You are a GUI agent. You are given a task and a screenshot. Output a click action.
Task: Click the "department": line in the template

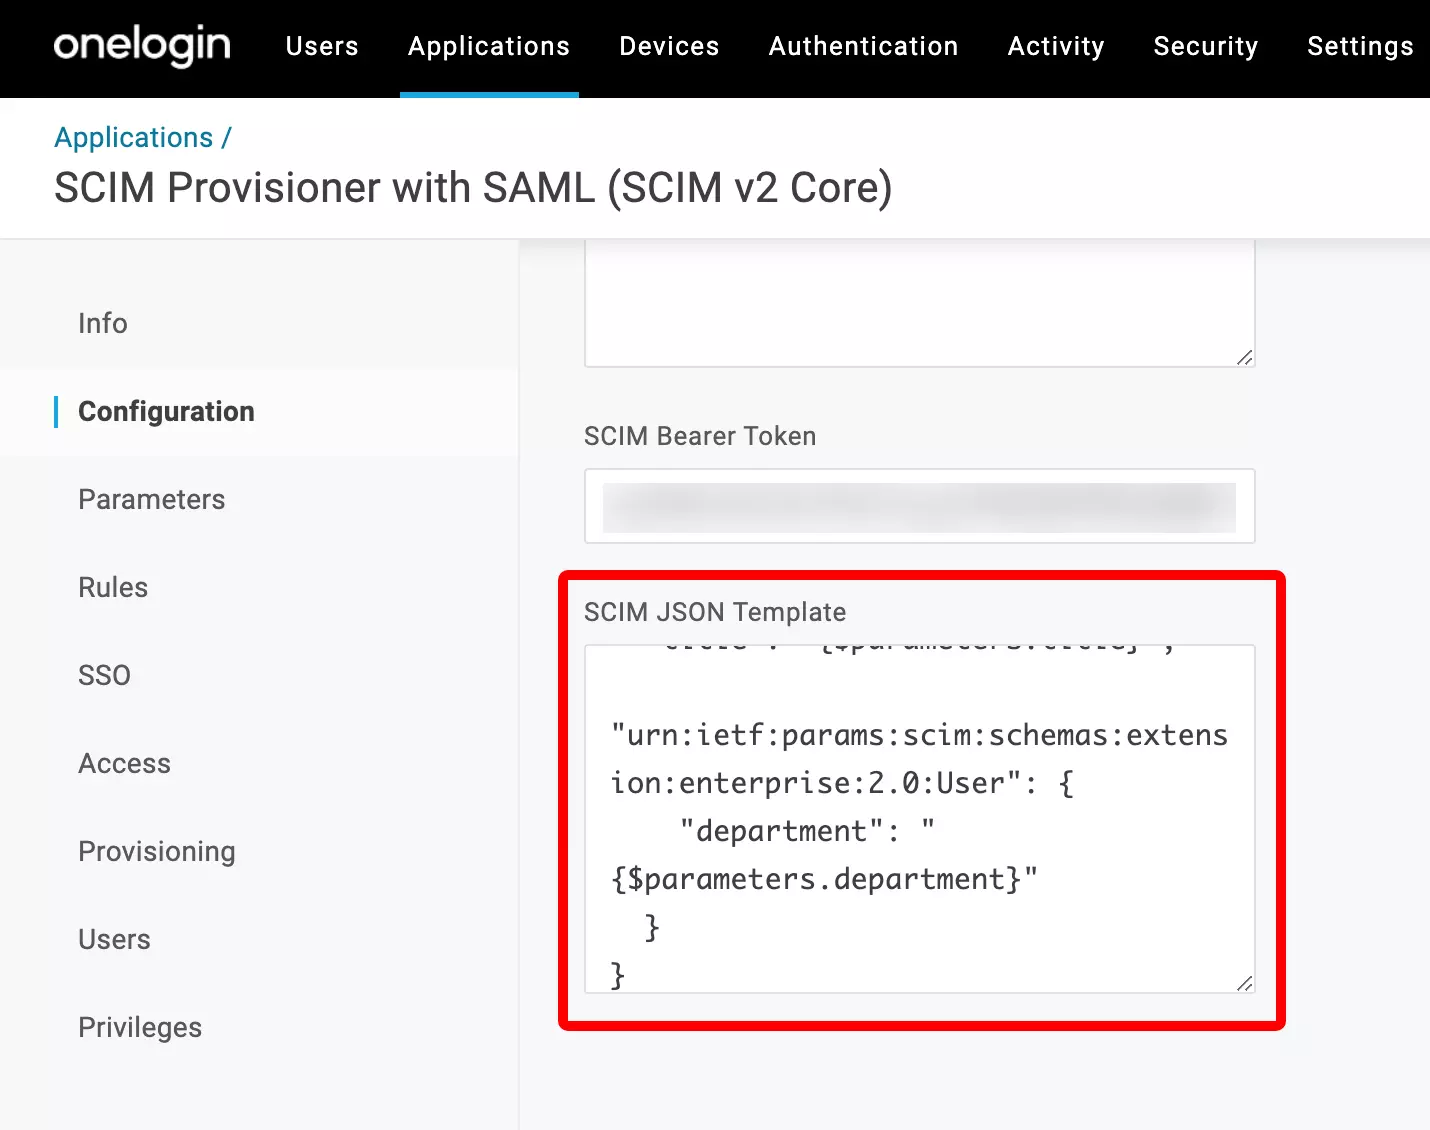pyautogui.click(x=807, y=831)
